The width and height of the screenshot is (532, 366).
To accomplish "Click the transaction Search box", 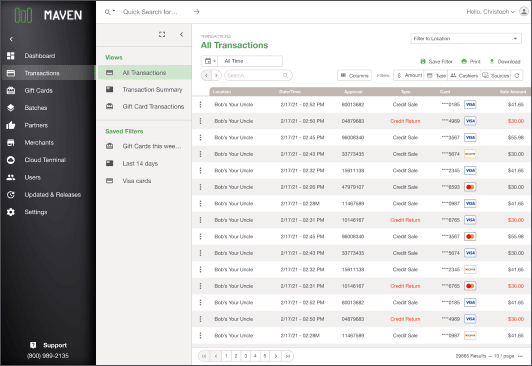I will click(x=258, y=75).
